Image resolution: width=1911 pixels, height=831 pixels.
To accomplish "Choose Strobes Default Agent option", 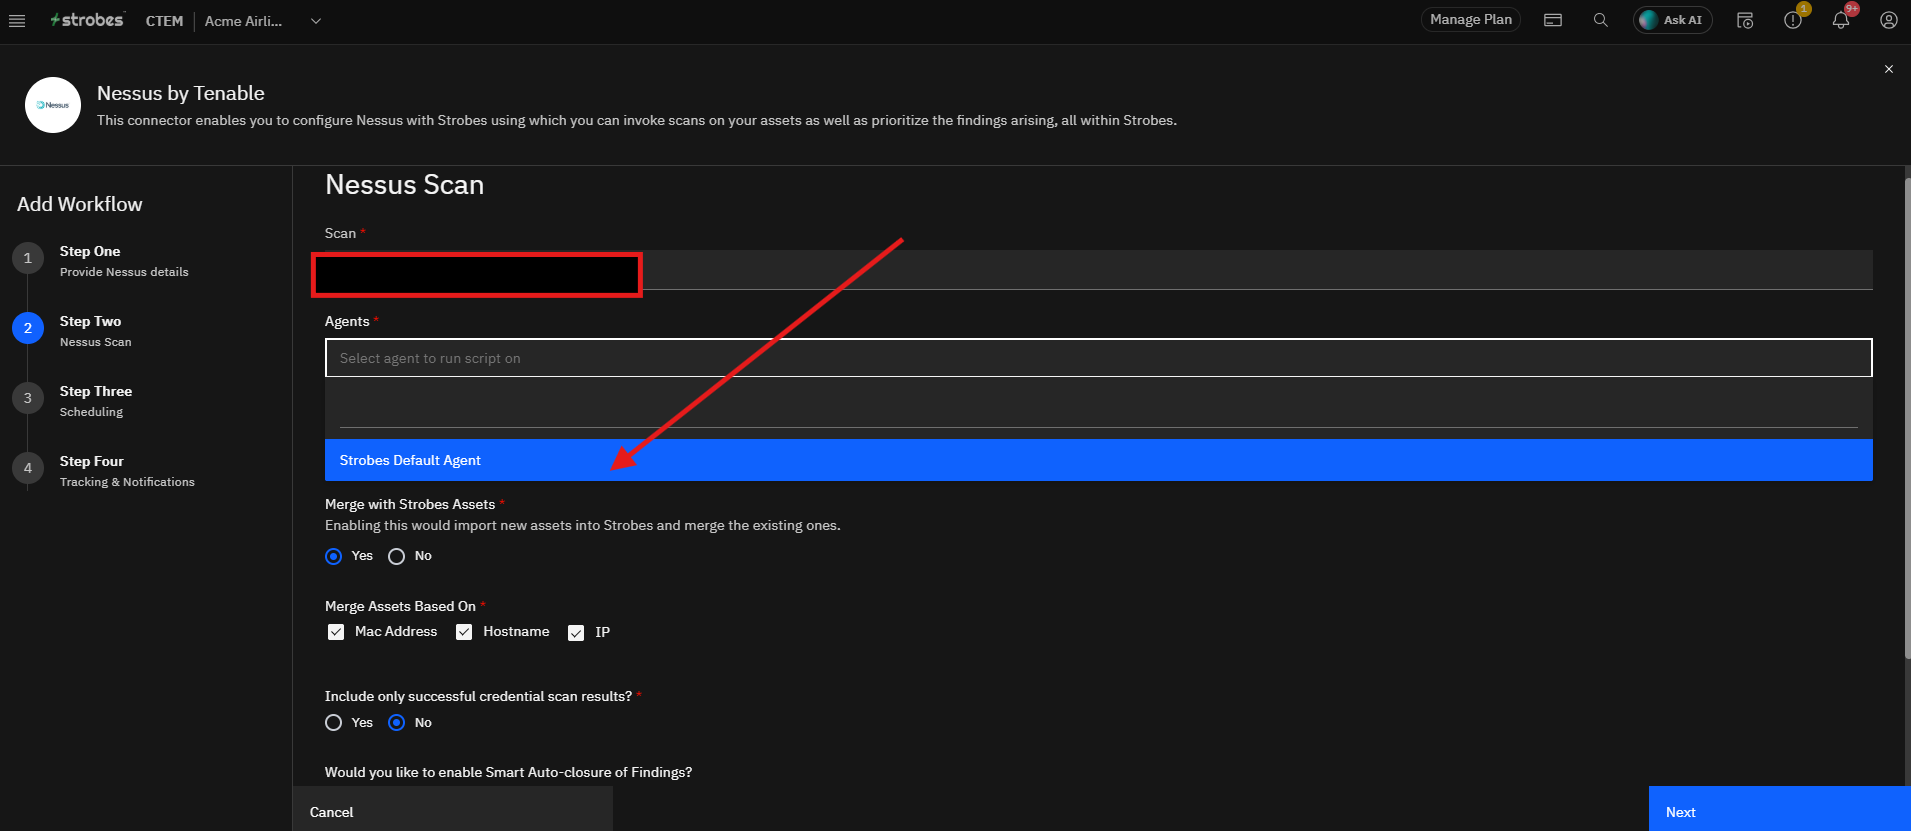I will click(1098, 460).
